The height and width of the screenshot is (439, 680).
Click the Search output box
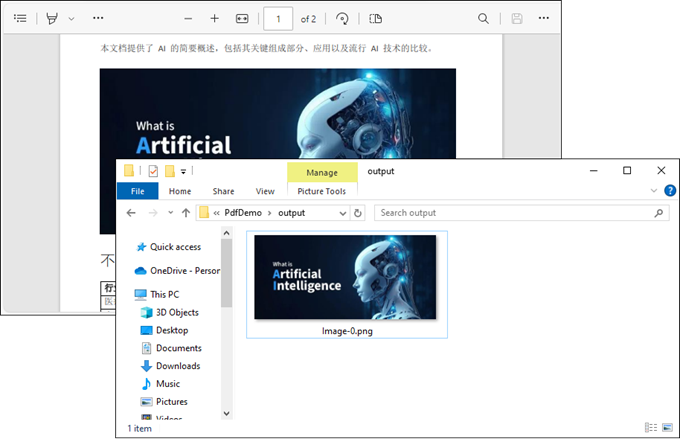click(515, 213)
